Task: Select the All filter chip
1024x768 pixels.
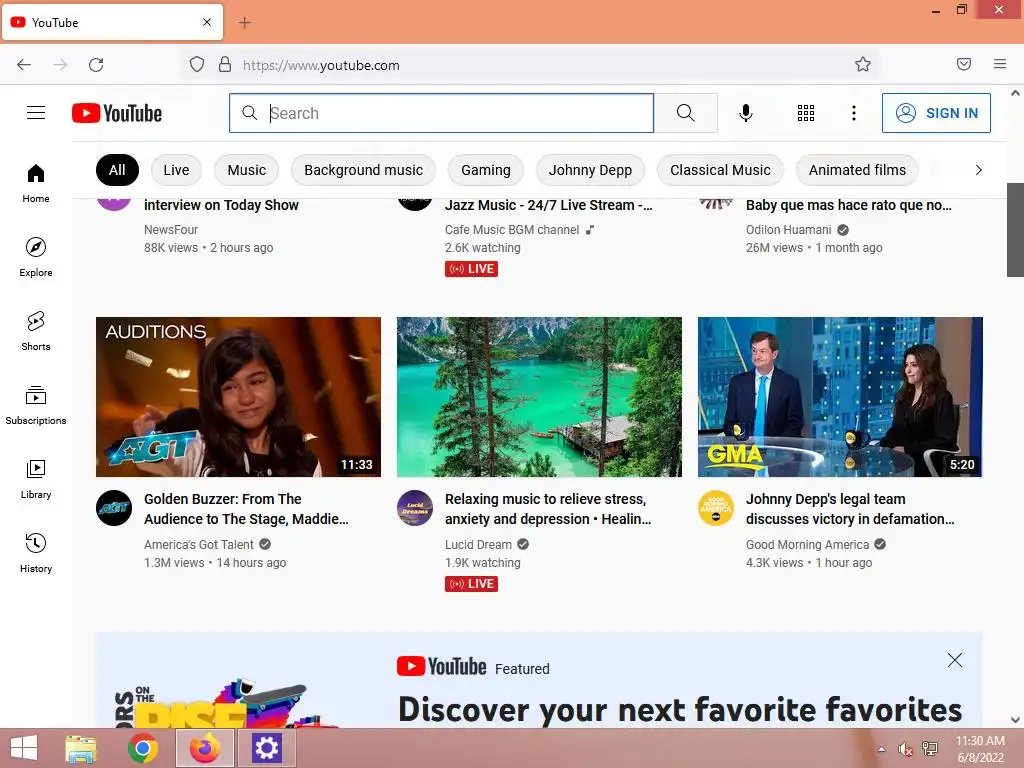Action: [118, 170]
